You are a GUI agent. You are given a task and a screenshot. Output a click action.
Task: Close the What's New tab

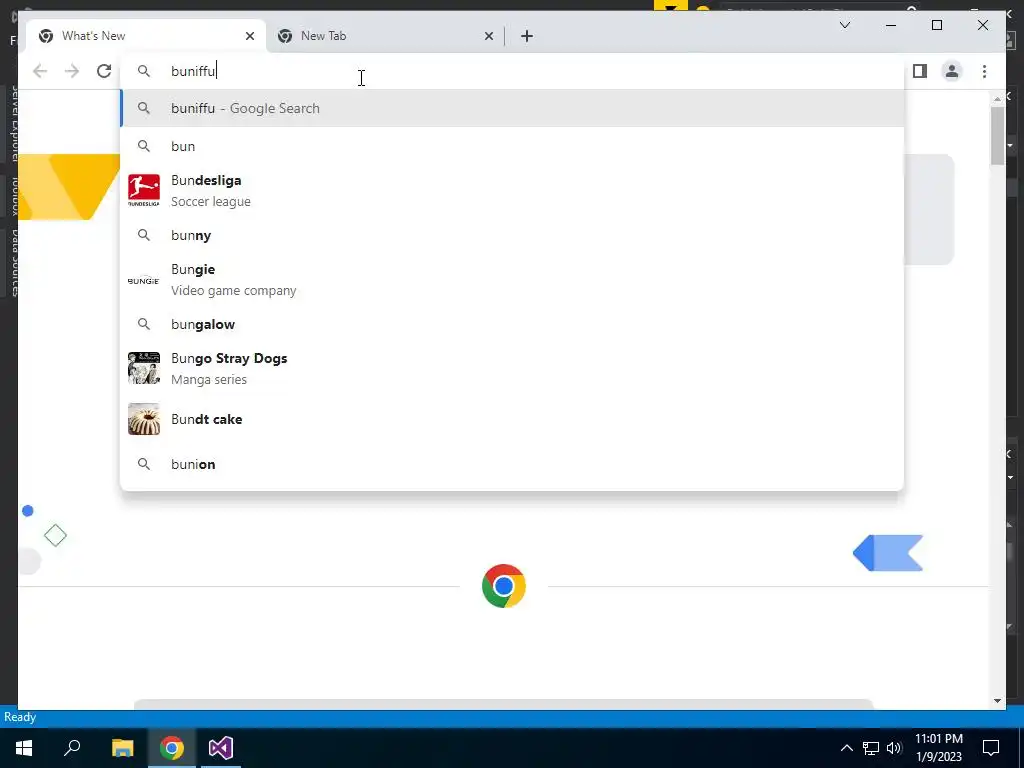(x=249, y=36)
